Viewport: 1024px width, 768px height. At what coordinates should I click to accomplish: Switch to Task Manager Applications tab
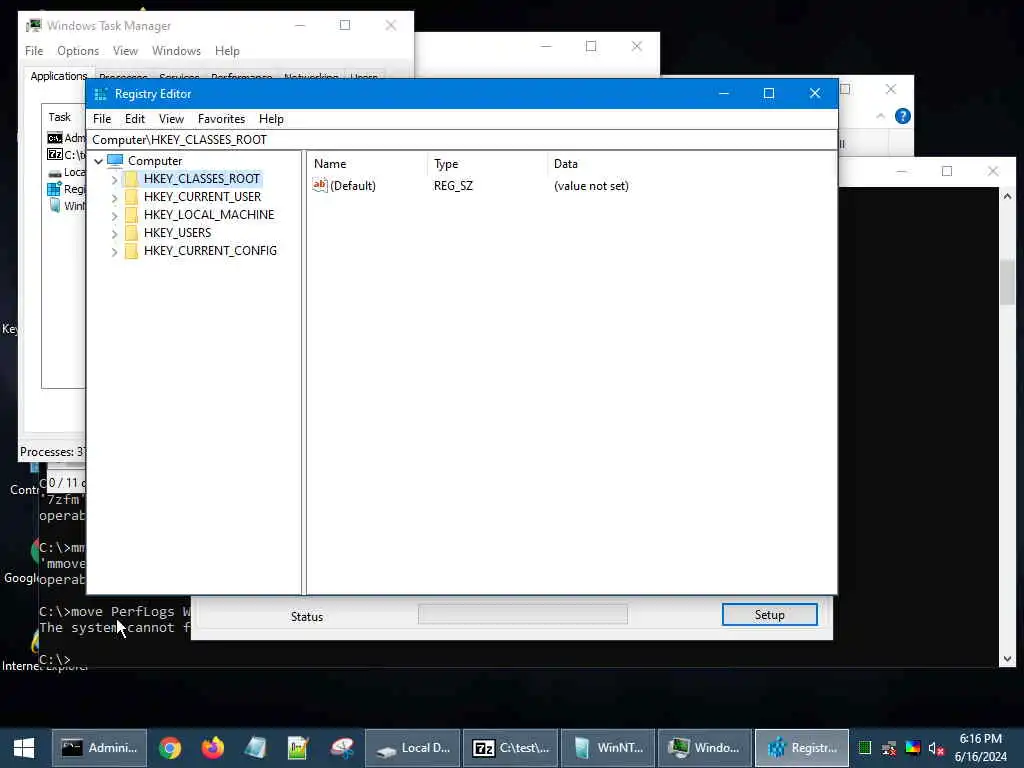(58, 76)
